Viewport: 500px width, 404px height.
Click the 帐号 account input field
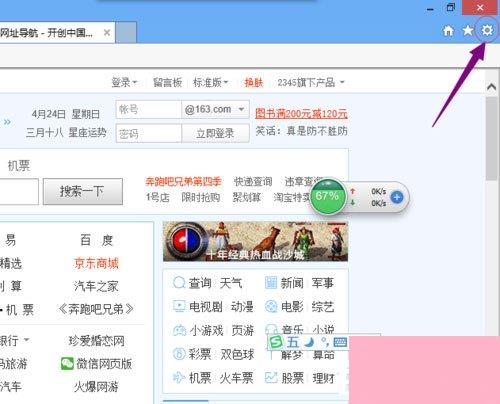[x=149, y=109]
